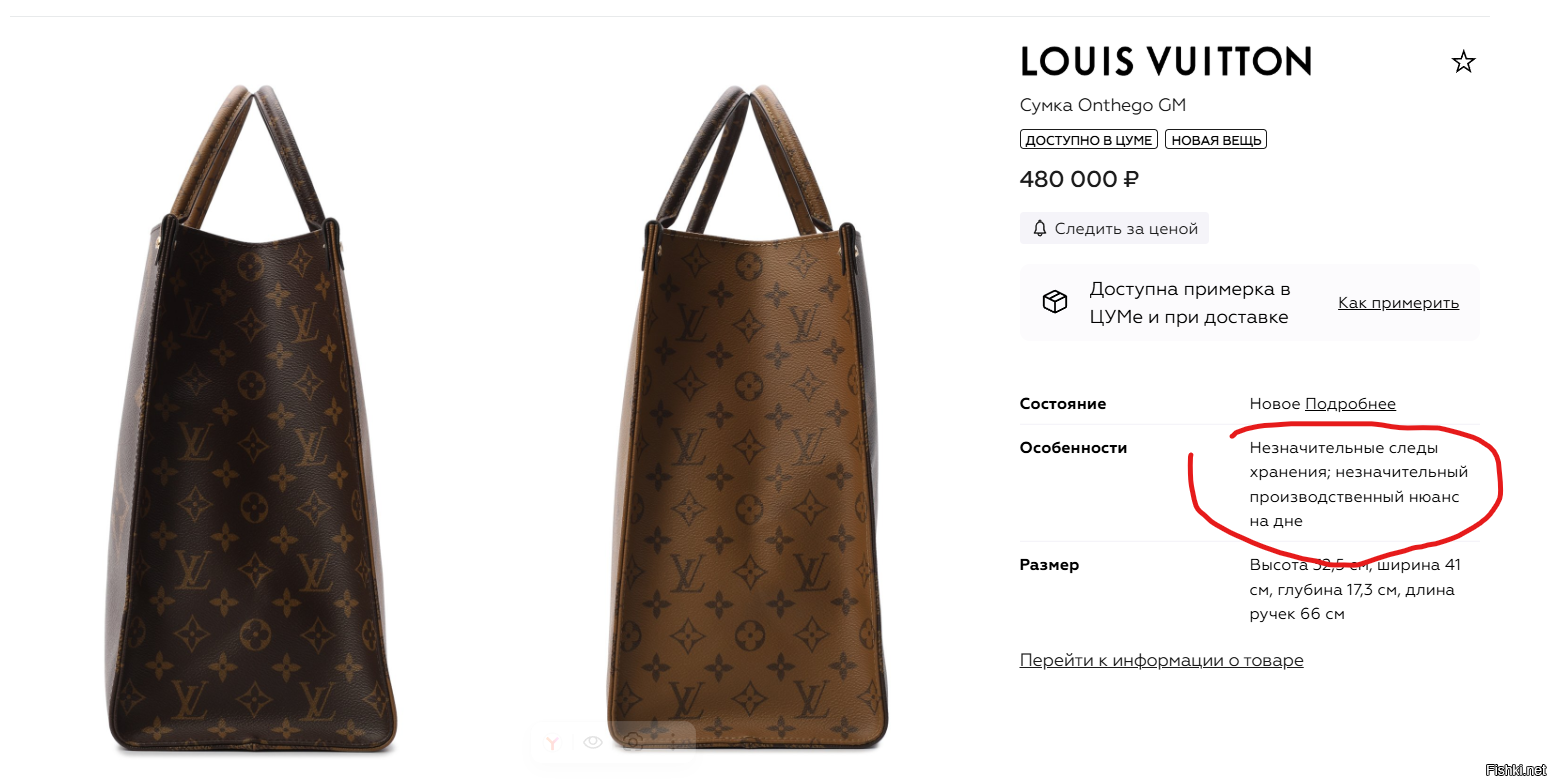Viewport: 1552px width, 782px height.
Task: Add the bag to favorites with star icon
Action: pos(1463,63)
